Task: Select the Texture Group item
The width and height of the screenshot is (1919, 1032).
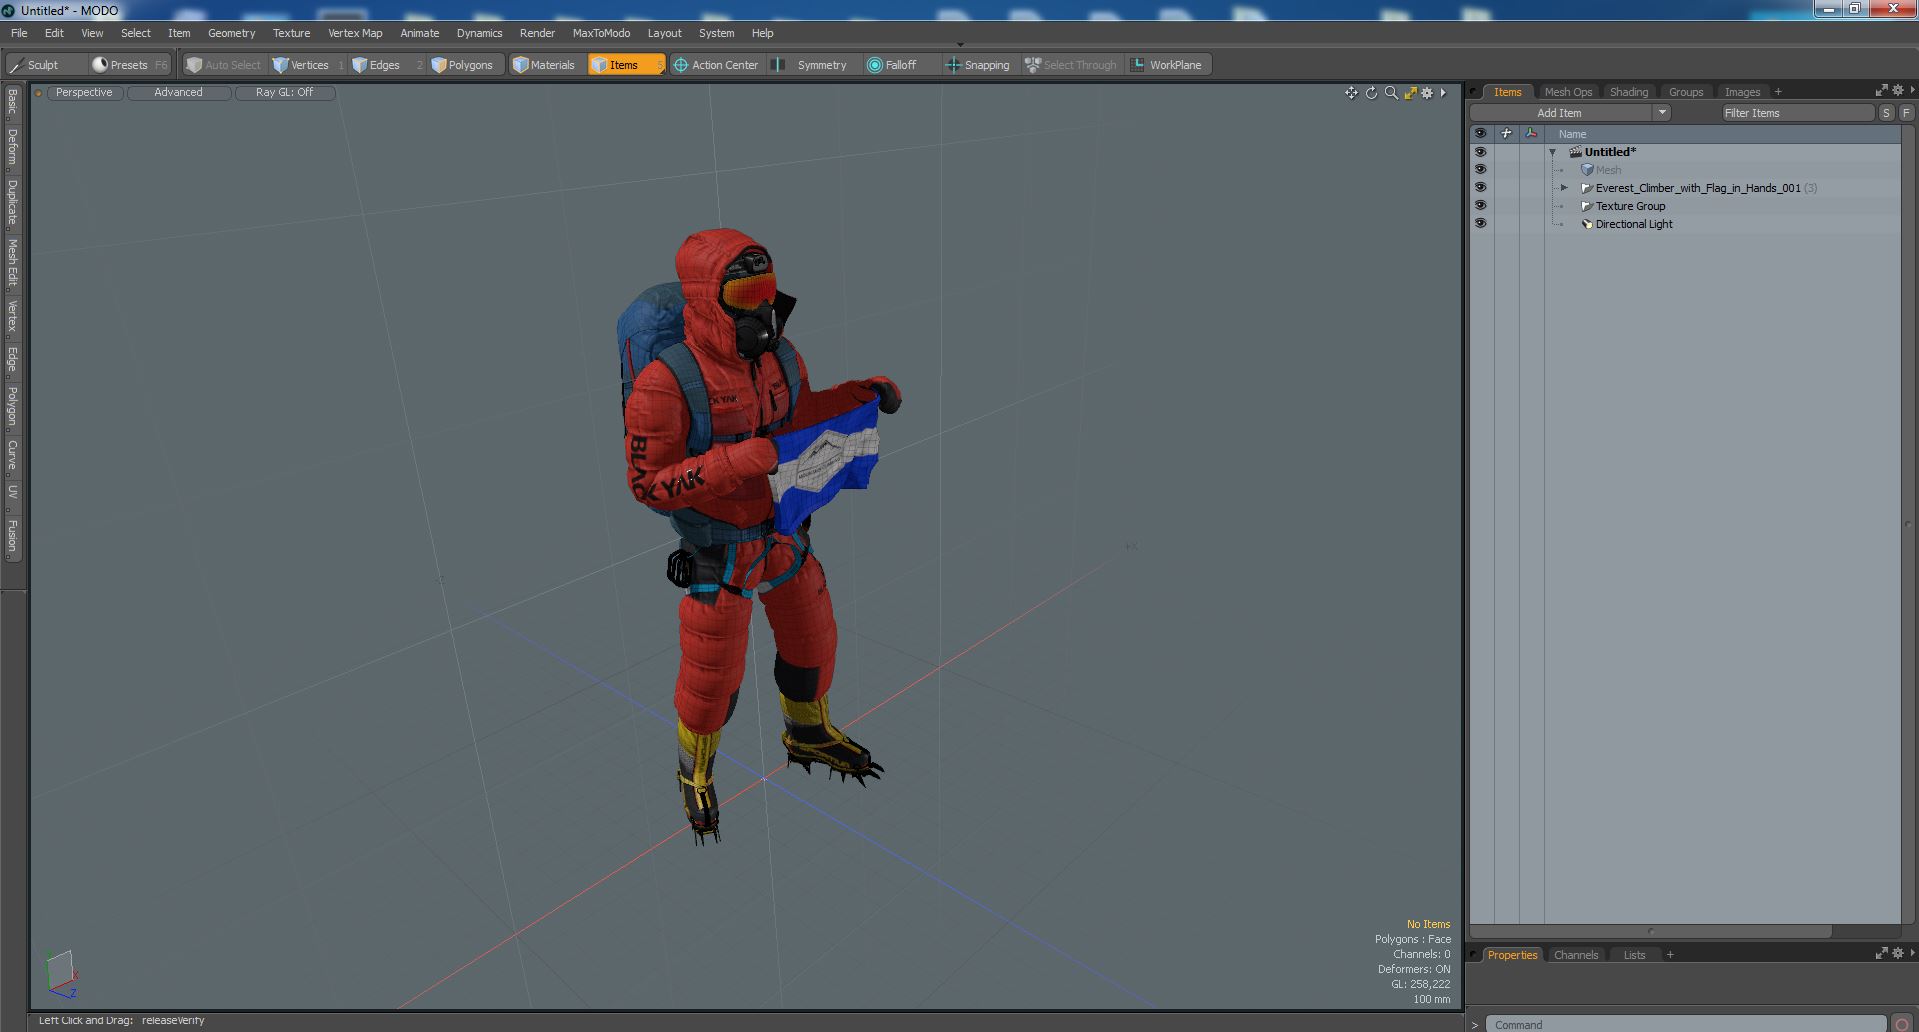Action: [1630, 206]
